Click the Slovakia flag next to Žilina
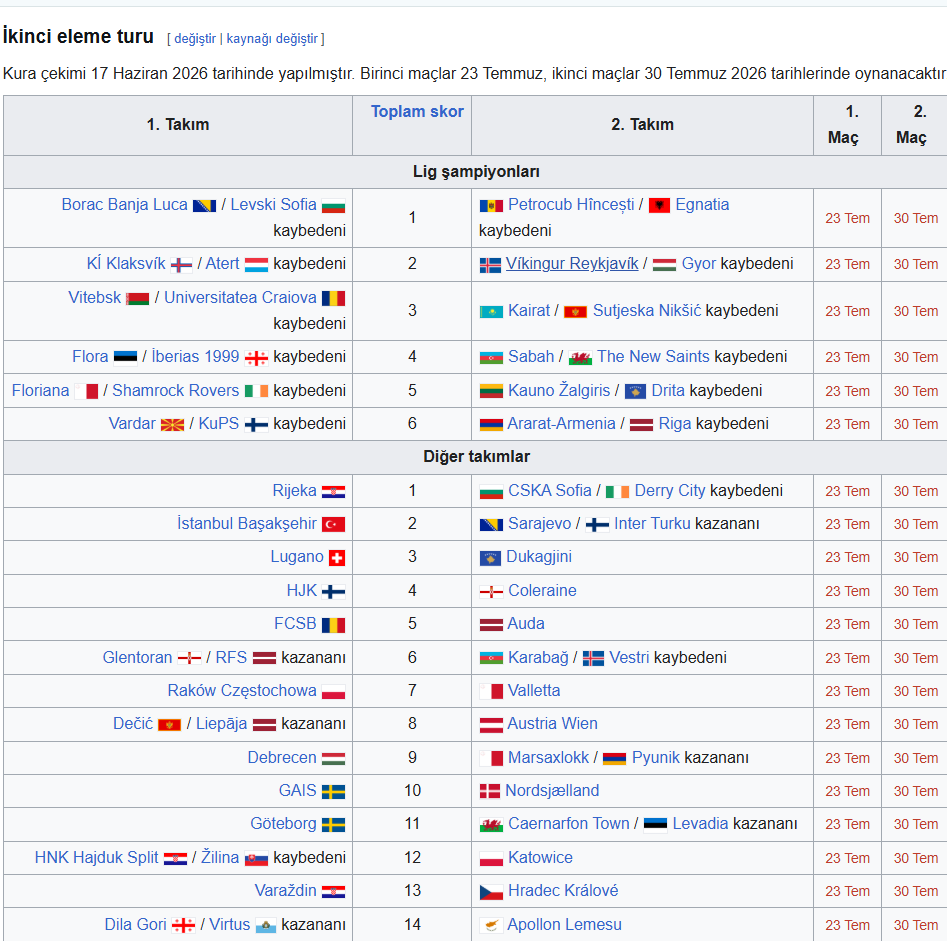947x941 pixels. click(256, 858)
